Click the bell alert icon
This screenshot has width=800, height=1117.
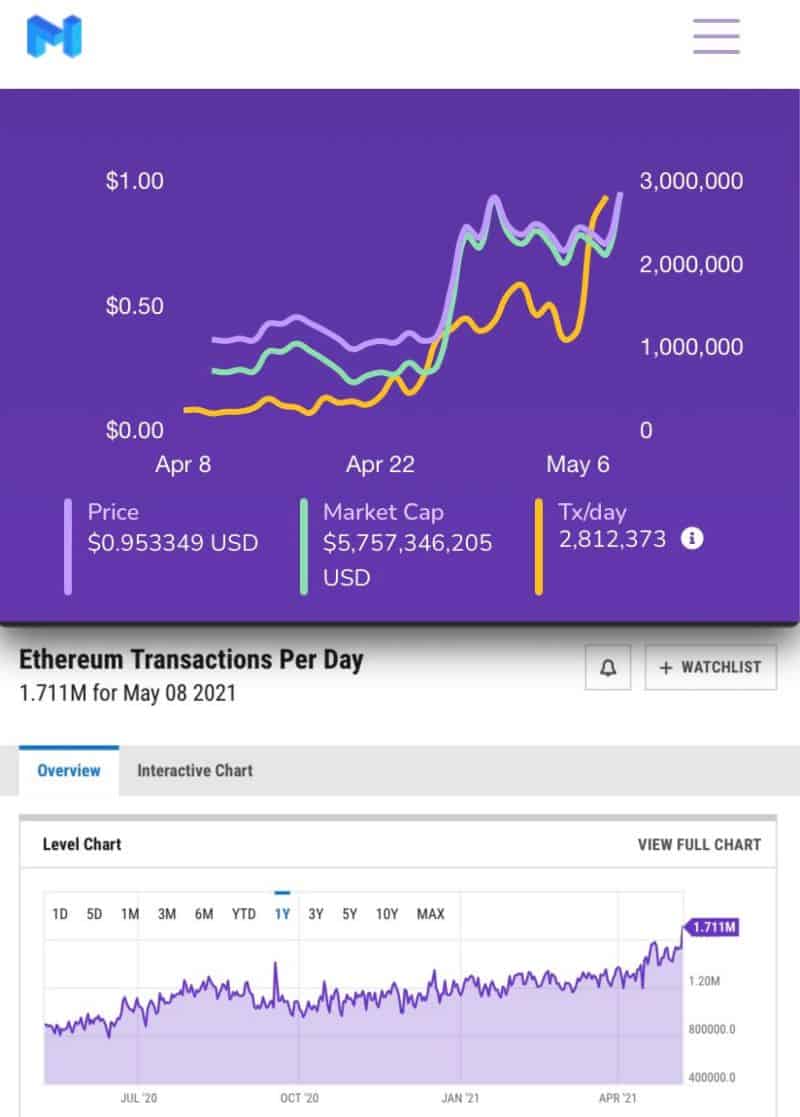[x=608, y=668]
